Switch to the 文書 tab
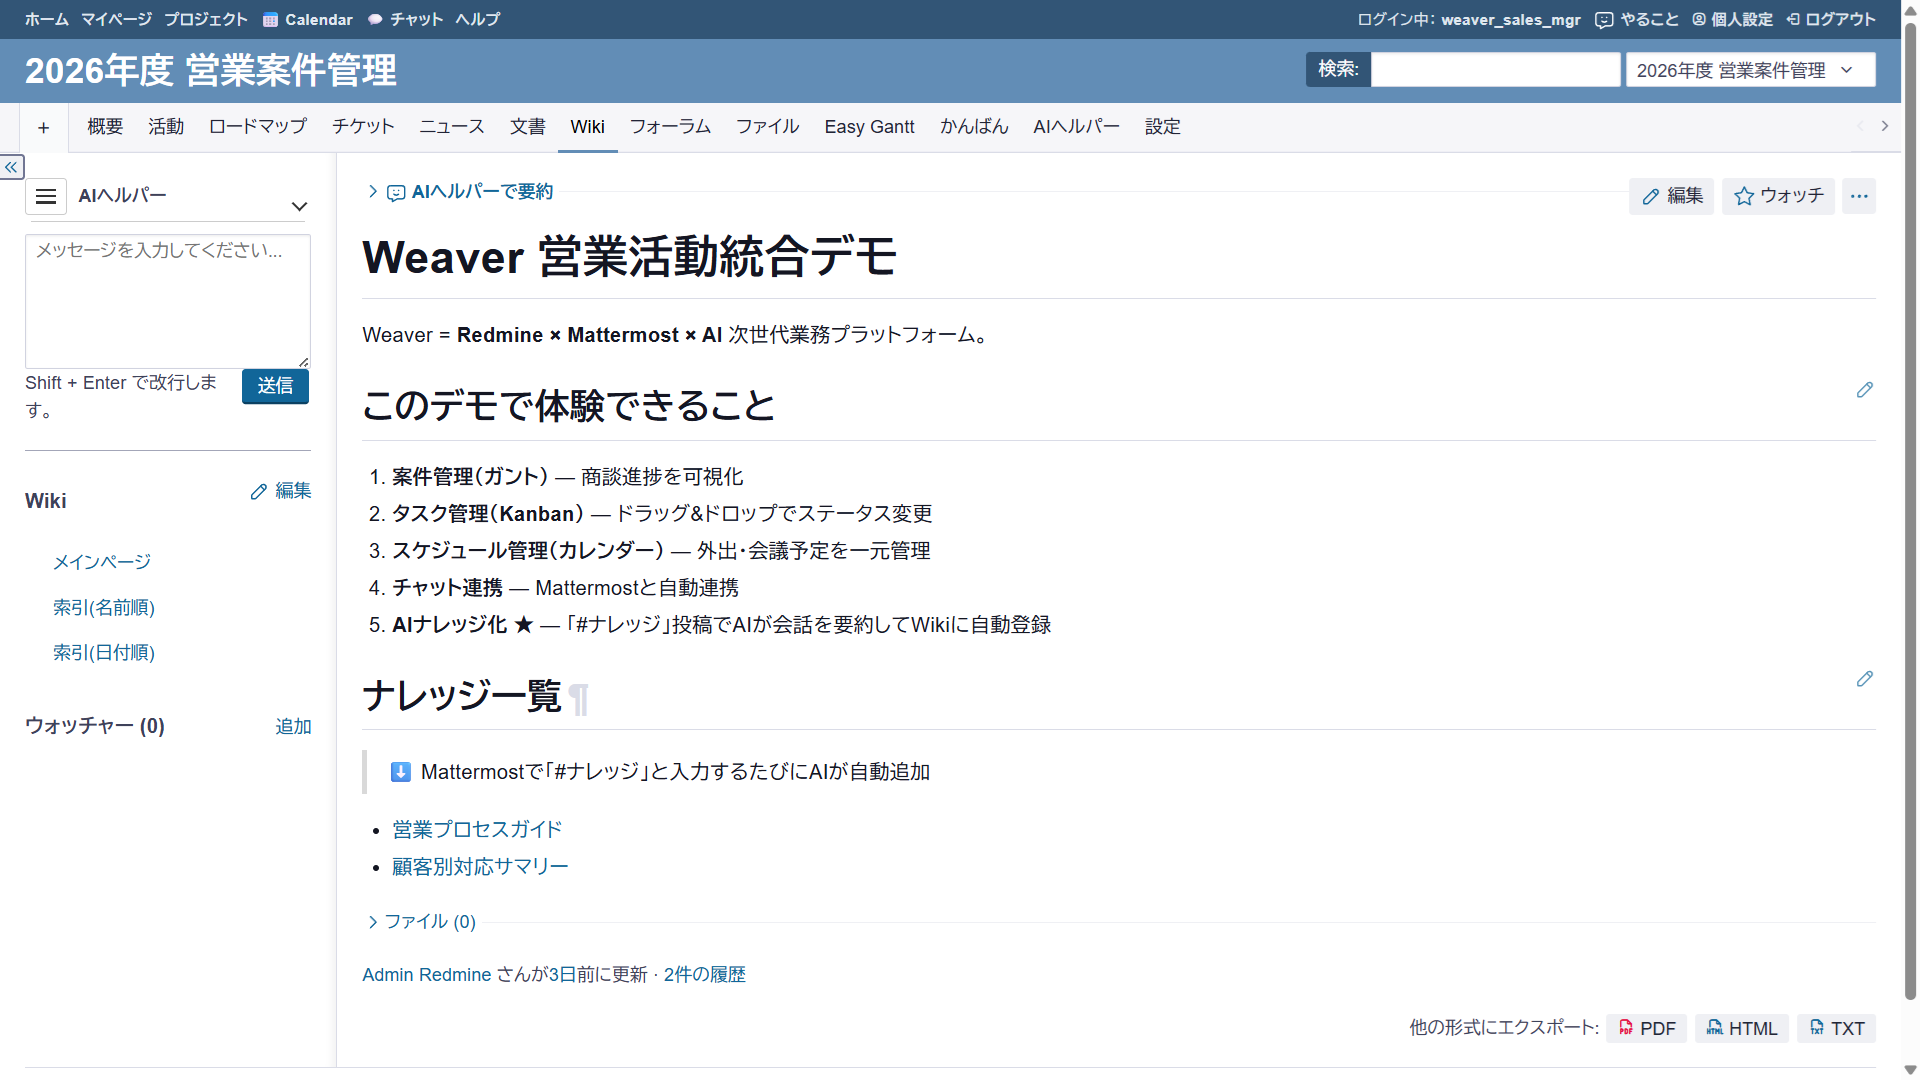 click(x=528, y=127)
